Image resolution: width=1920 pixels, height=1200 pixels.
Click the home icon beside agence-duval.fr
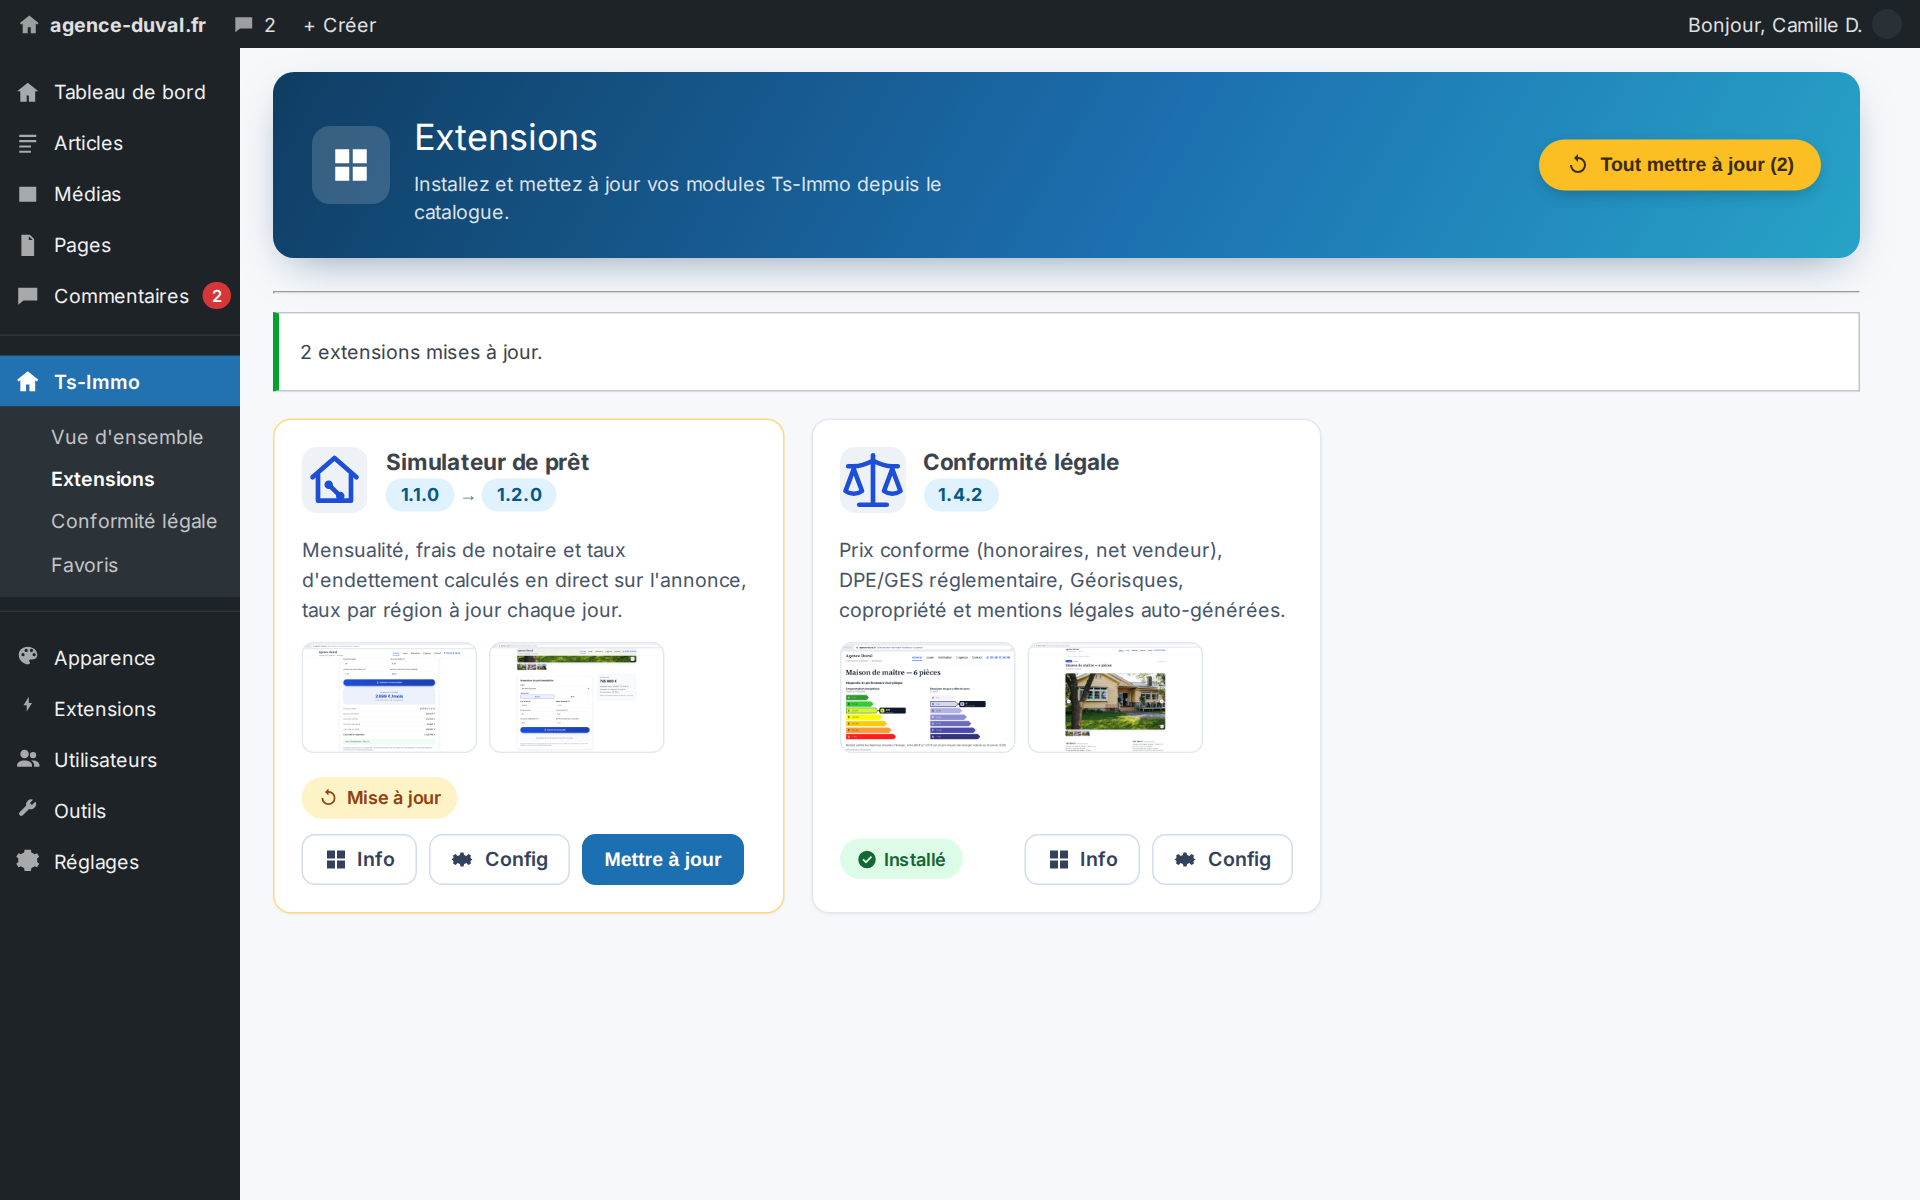coord(29,25)
